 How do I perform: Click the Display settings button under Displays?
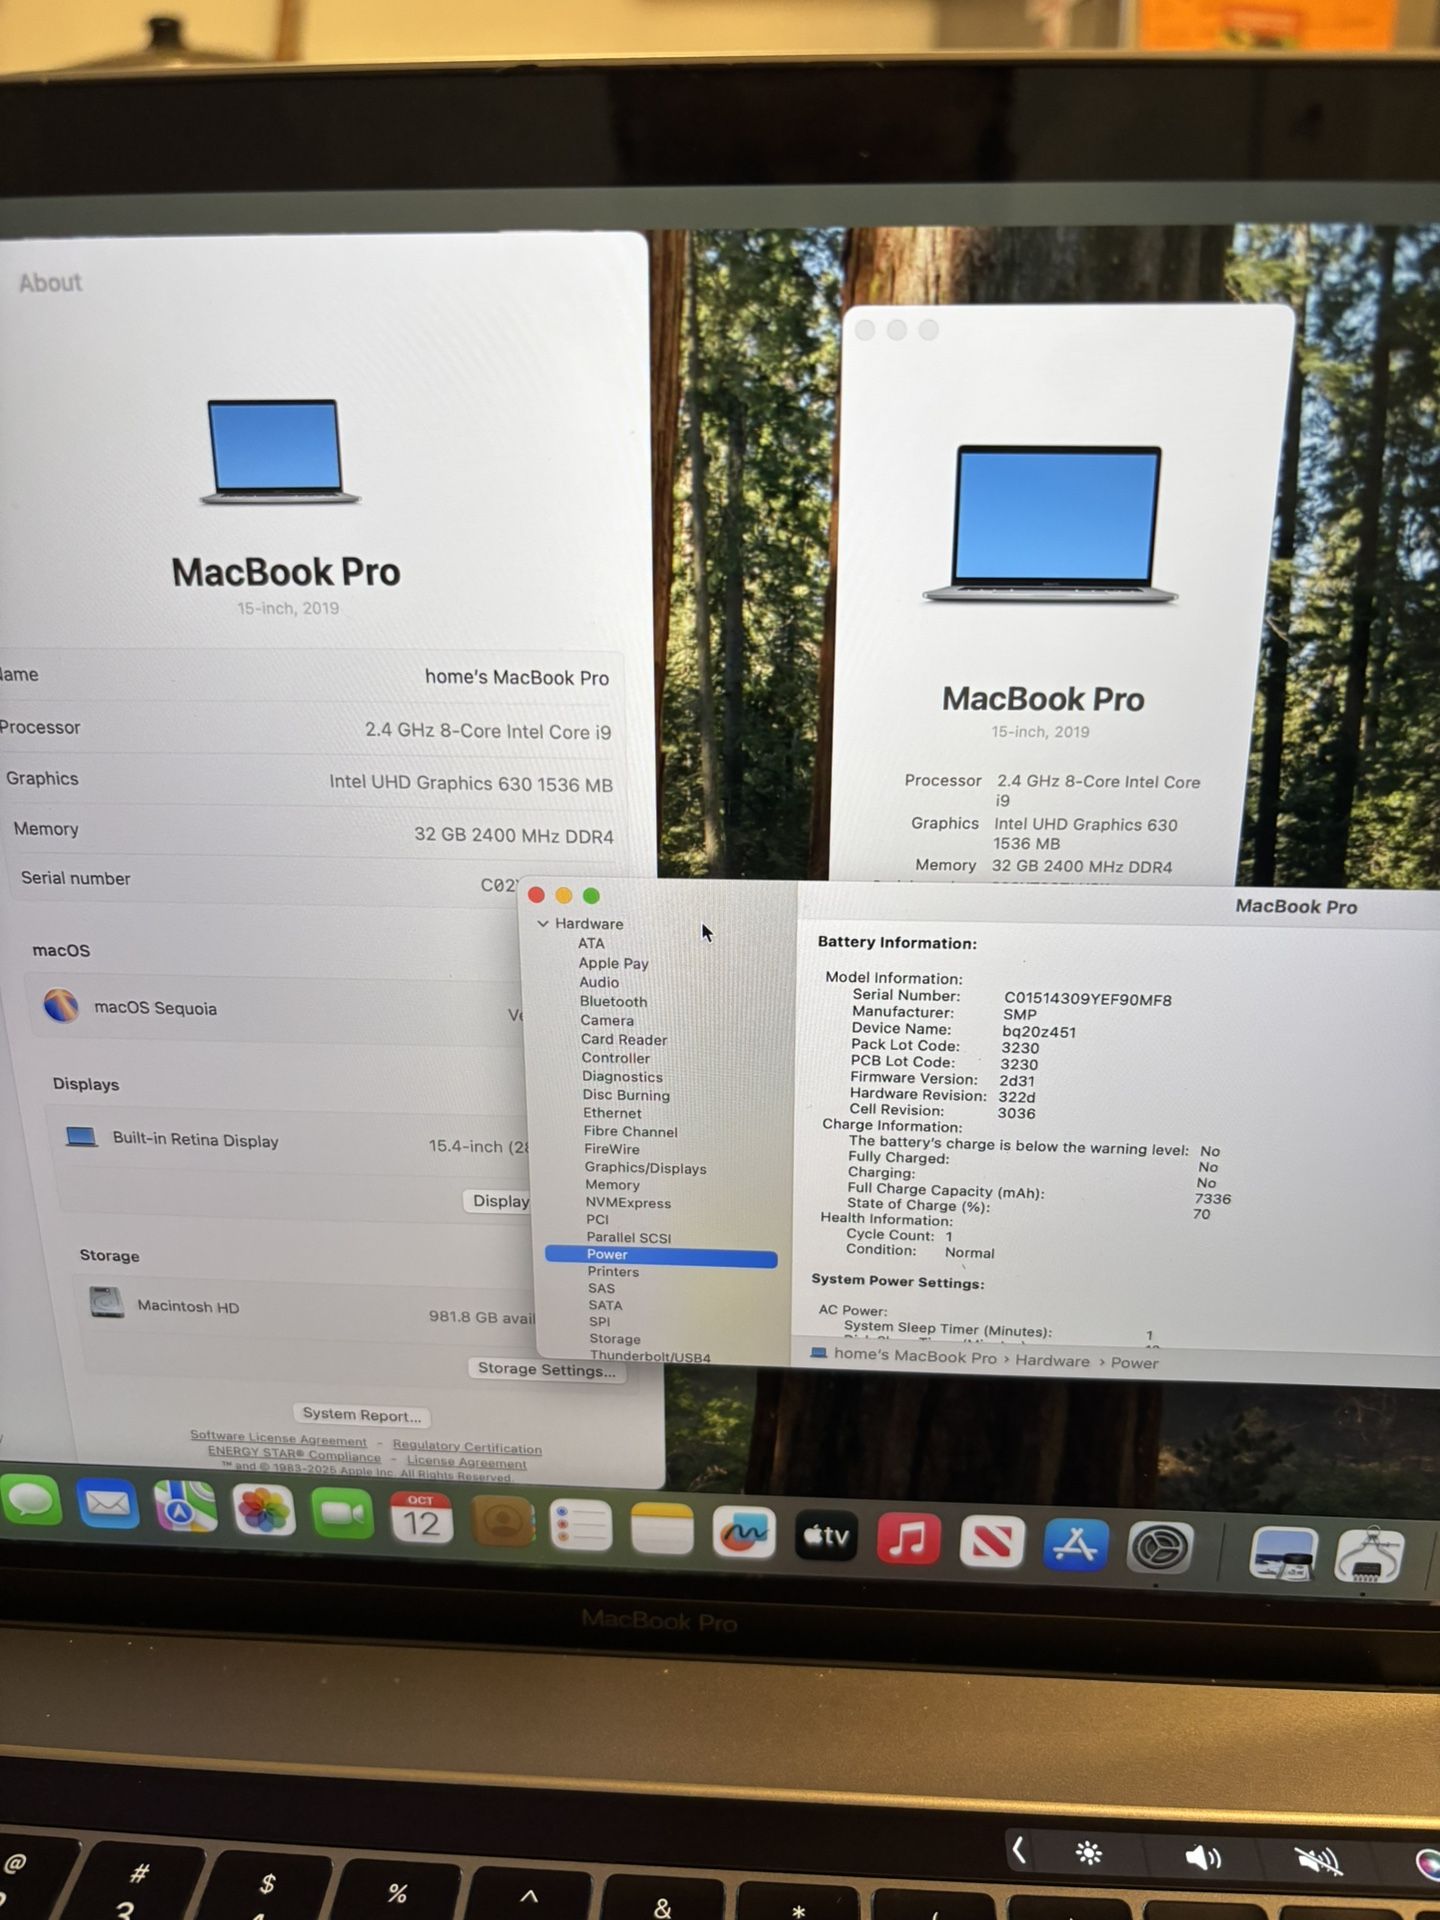(x=499, y=1201)
